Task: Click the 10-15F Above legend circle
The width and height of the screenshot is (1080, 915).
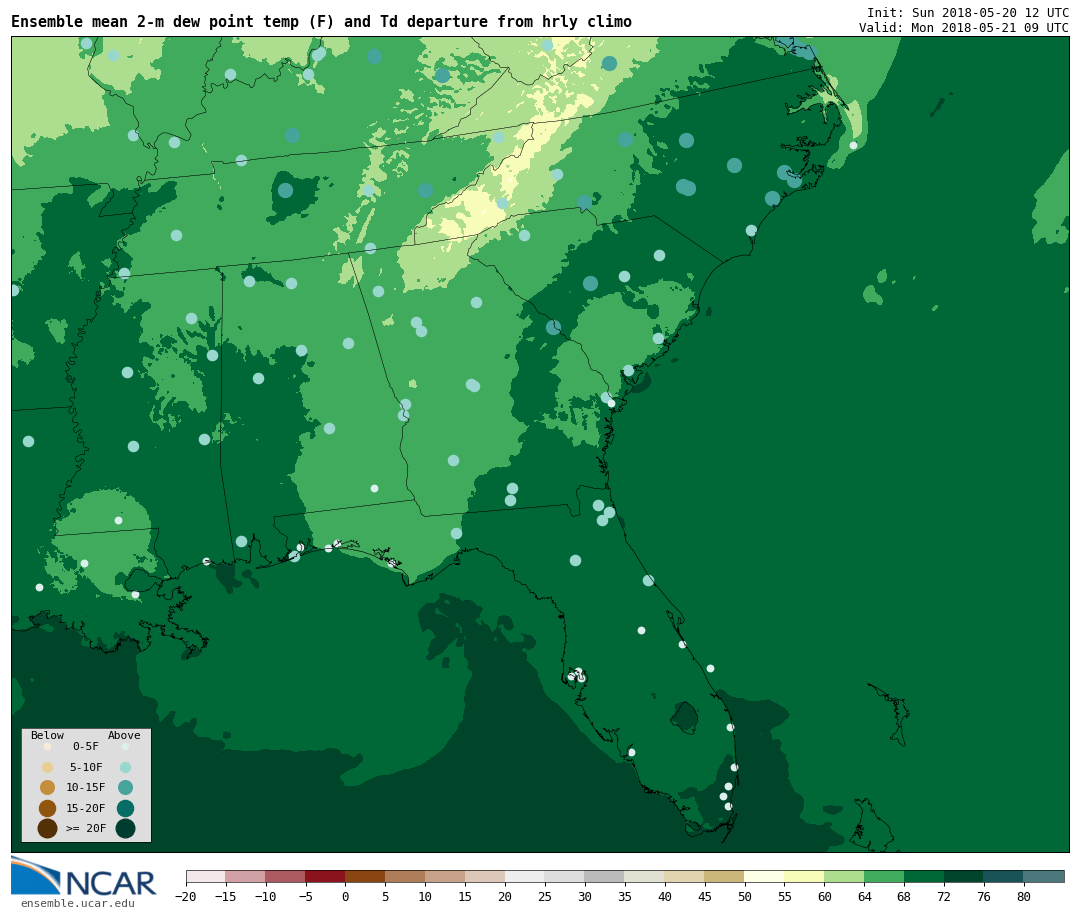Action: coord(125,787)
